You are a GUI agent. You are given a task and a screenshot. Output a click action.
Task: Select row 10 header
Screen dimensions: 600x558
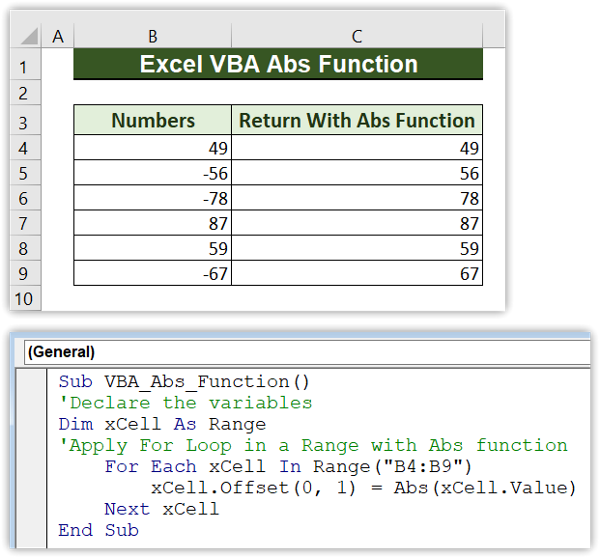click(25, 298)
